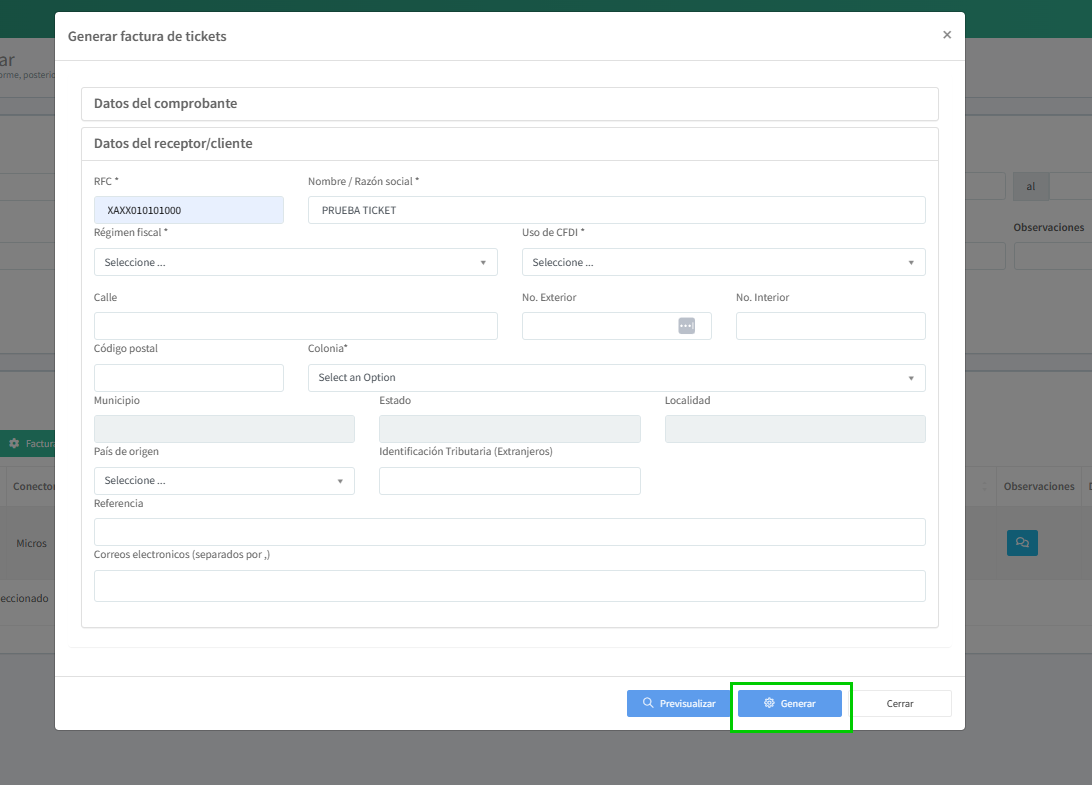Click the Observaciones column header in background table
The height and width of the screenshot is (785, 1092).
(x=1038, y=486)
